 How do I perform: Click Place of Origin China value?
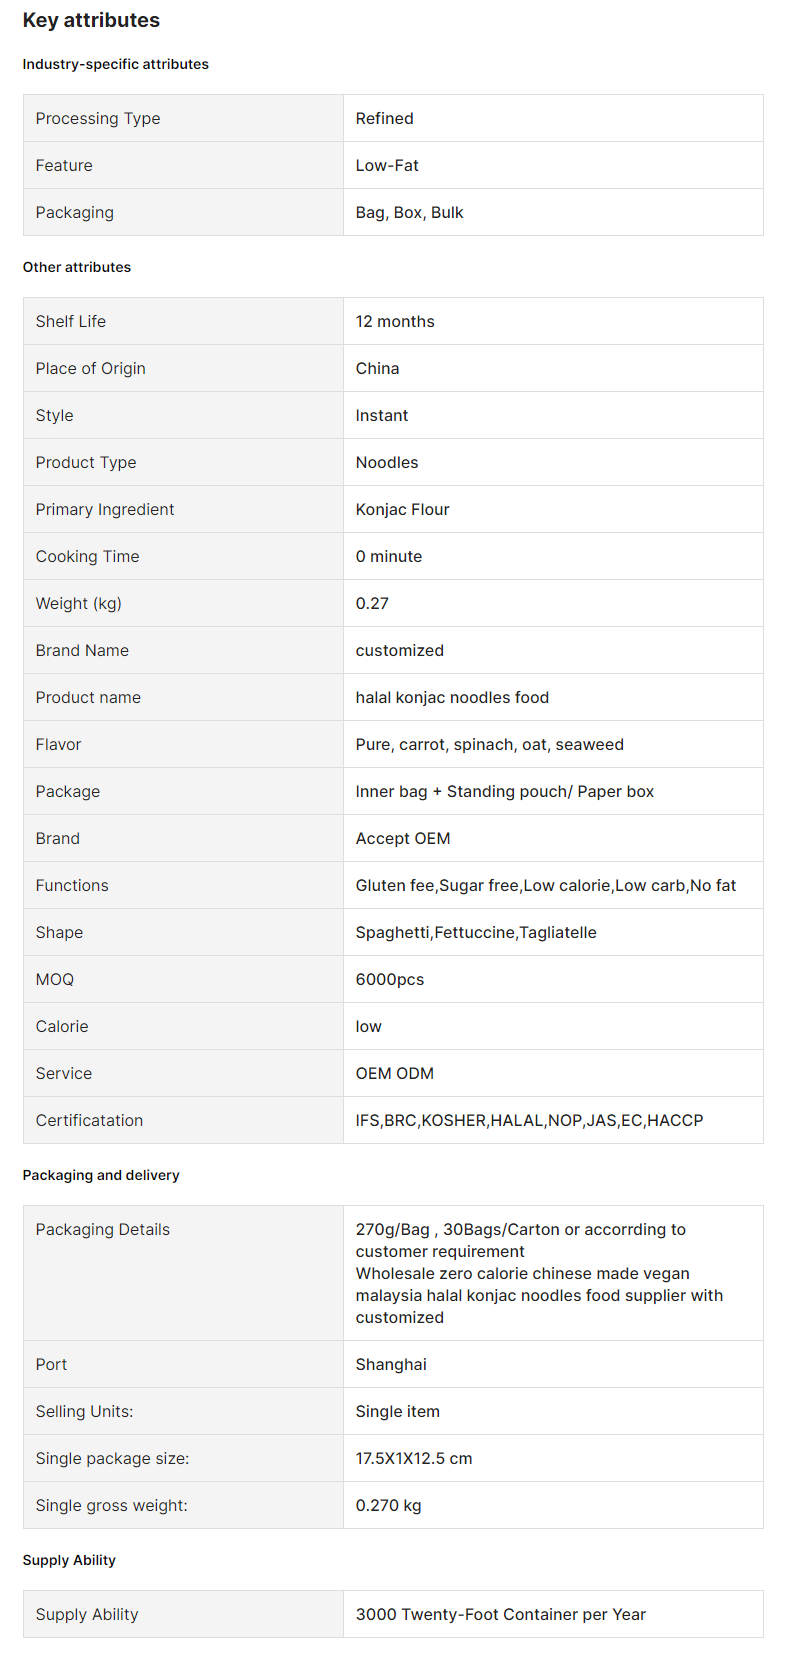pyautogui.click(x=377, y=368)
